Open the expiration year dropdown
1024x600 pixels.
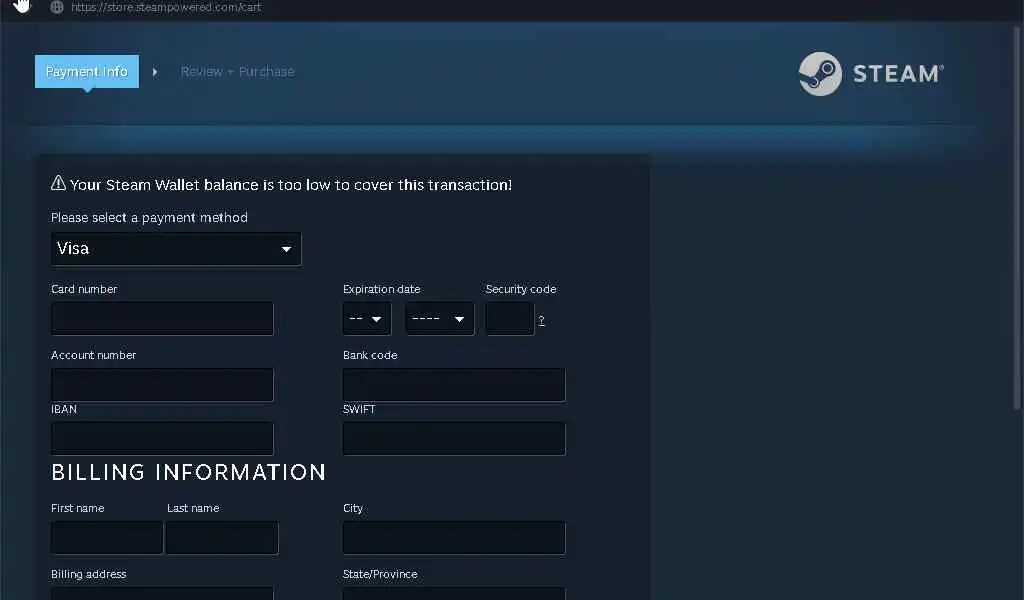[x=440, y=319]
